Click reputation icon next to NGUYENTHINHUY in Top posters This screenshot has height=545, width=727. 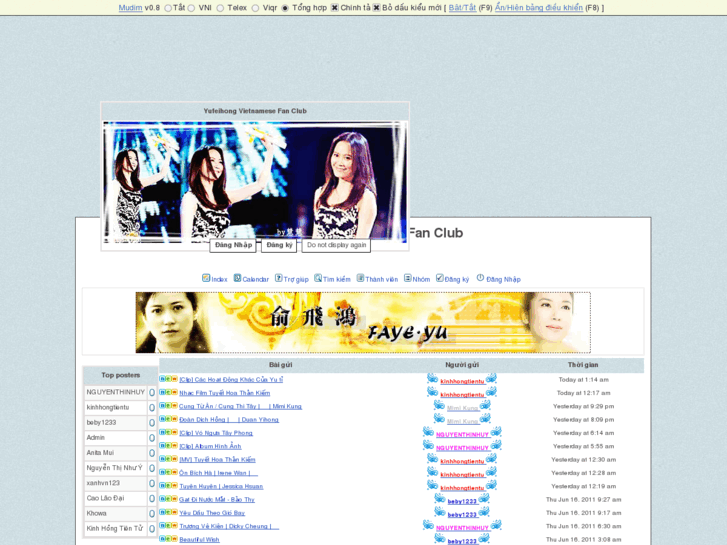tap(152, 393)
